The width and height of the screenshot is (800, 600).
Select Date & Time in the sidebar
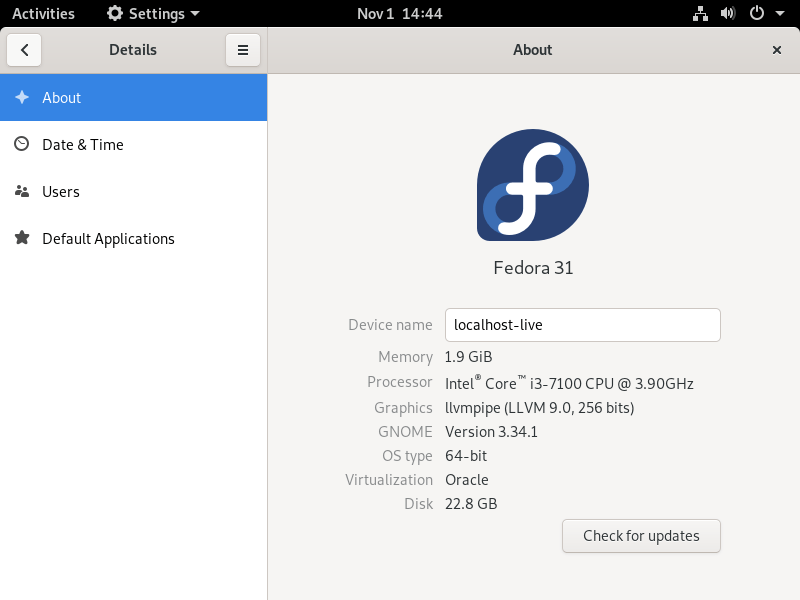click(133, 144)
